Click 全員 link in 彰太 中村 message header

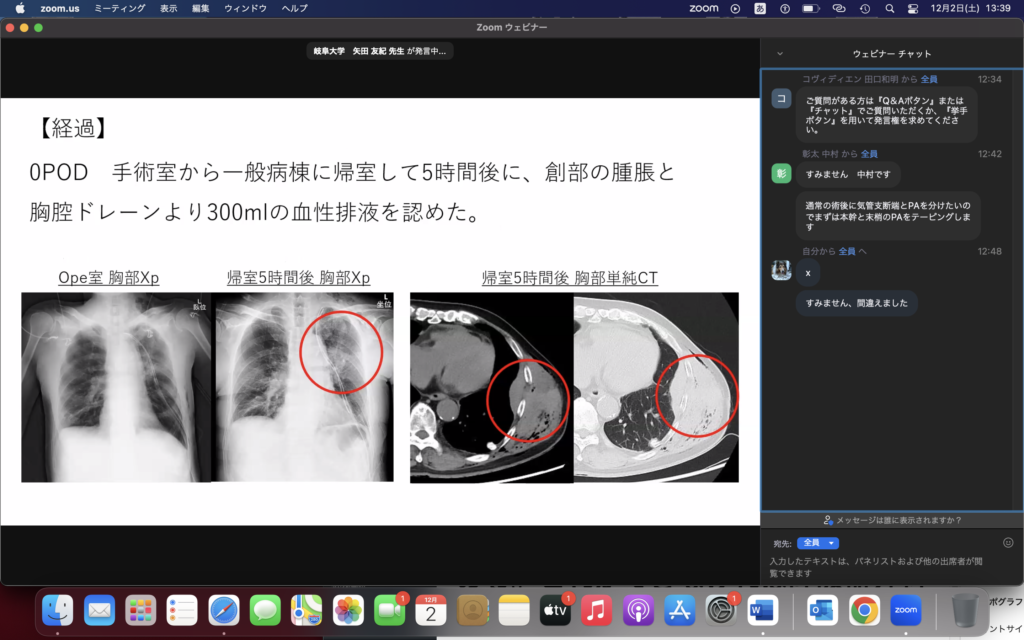(869, 154)
